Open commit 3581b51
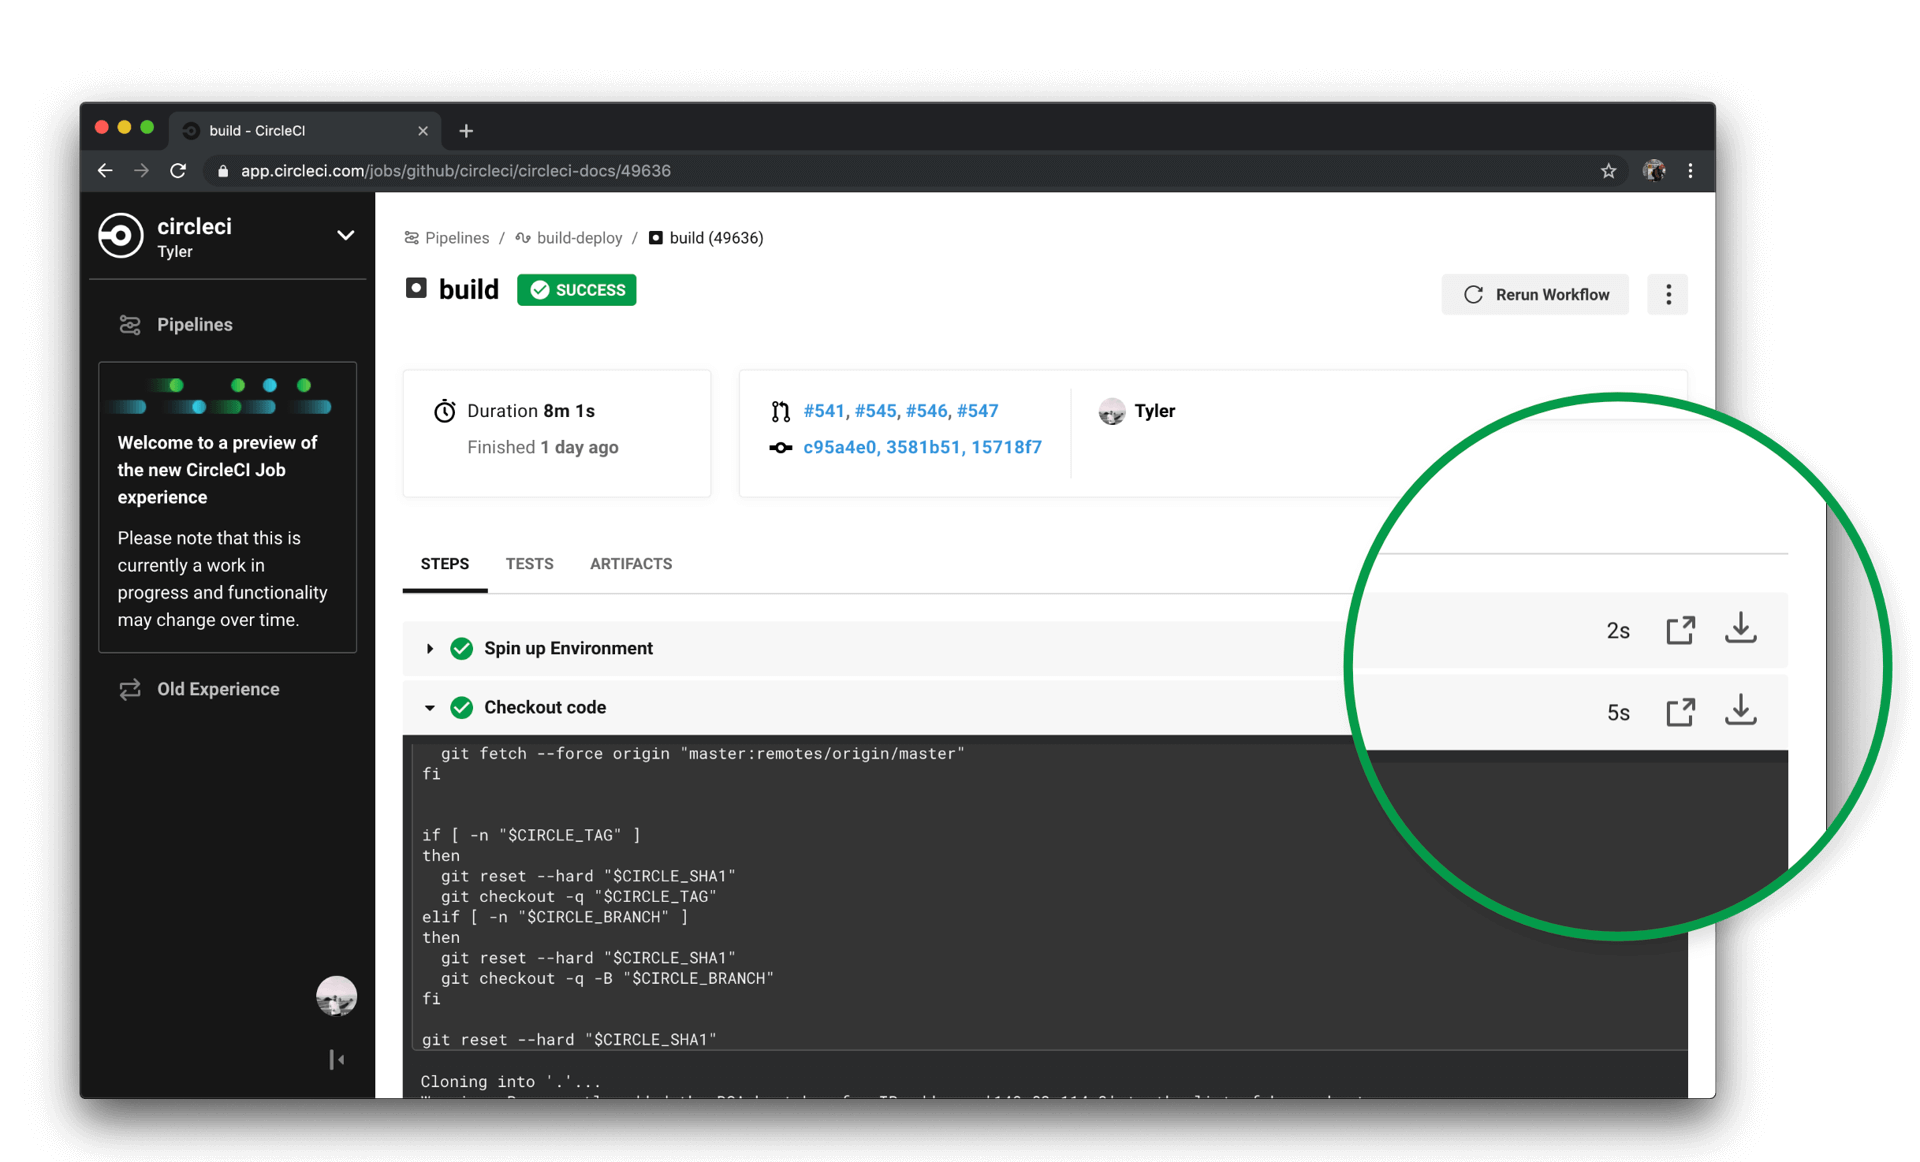 [x=923, y=447]
